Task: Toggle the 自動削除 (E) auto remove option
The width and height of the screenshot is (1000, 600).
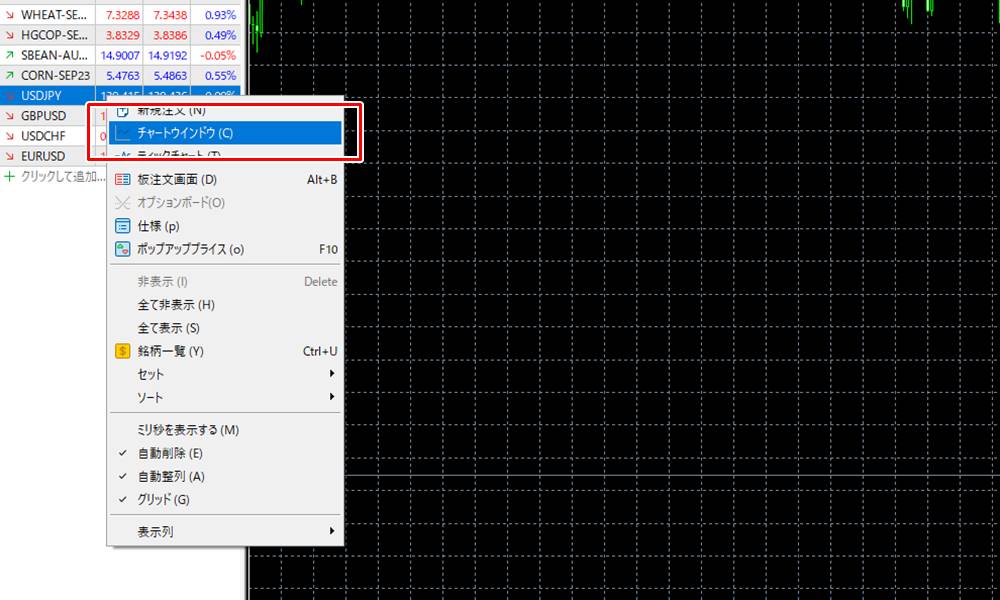Action: (x=168, y=453)
